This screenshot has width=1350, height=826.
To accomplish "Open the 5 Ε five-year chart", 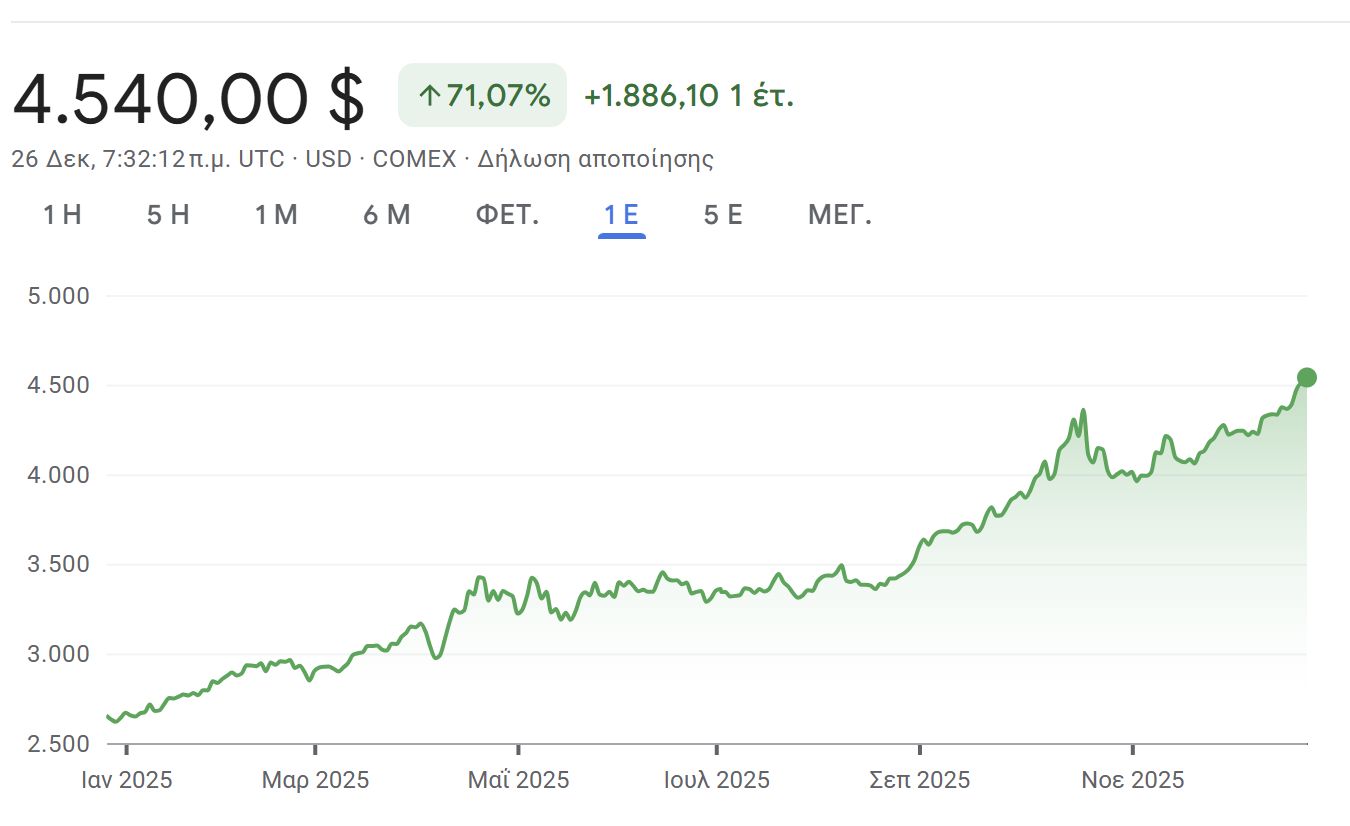I will [723, 214].
